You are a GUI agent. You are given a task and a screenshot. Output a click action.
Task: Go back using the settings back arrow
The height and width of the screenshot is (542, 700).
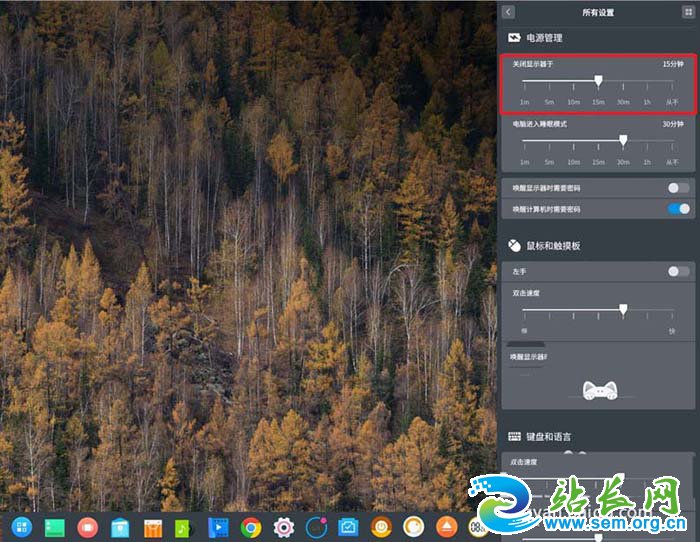tap(508, 12)
